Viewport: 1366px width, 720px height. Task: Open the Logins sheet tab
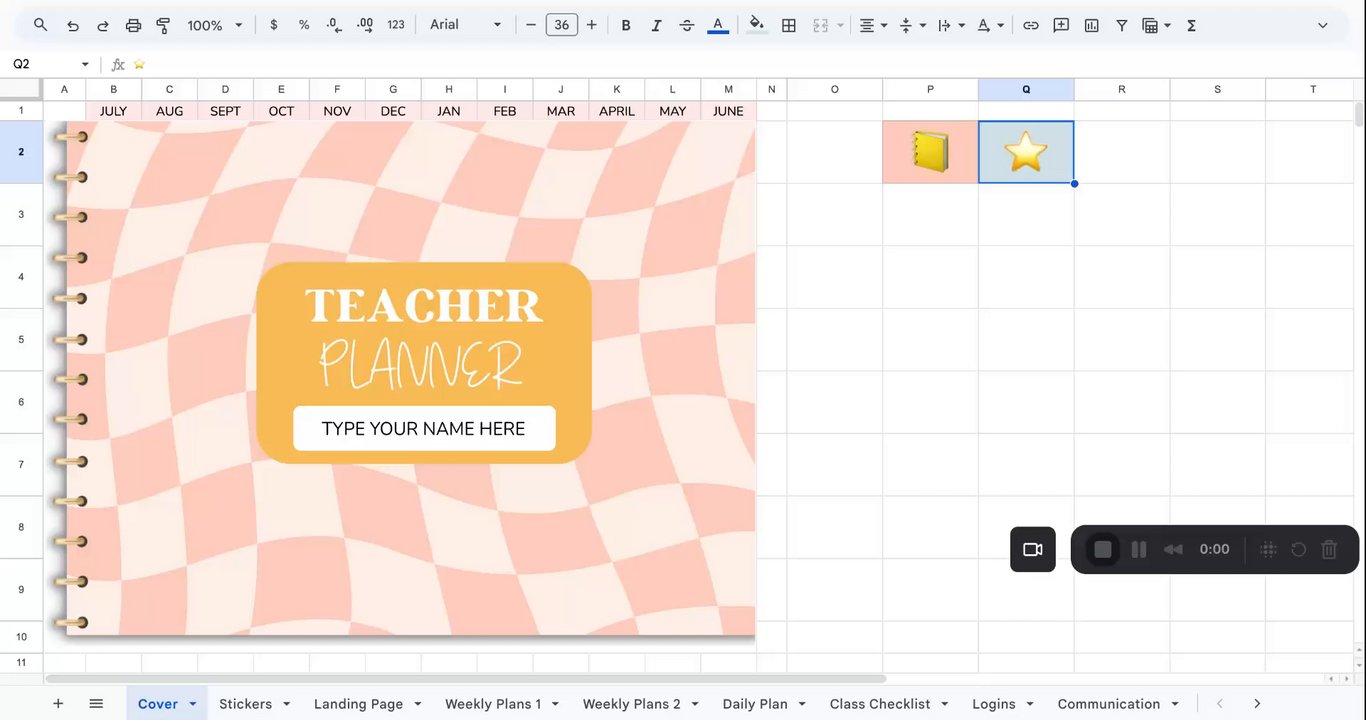point(994,704)
